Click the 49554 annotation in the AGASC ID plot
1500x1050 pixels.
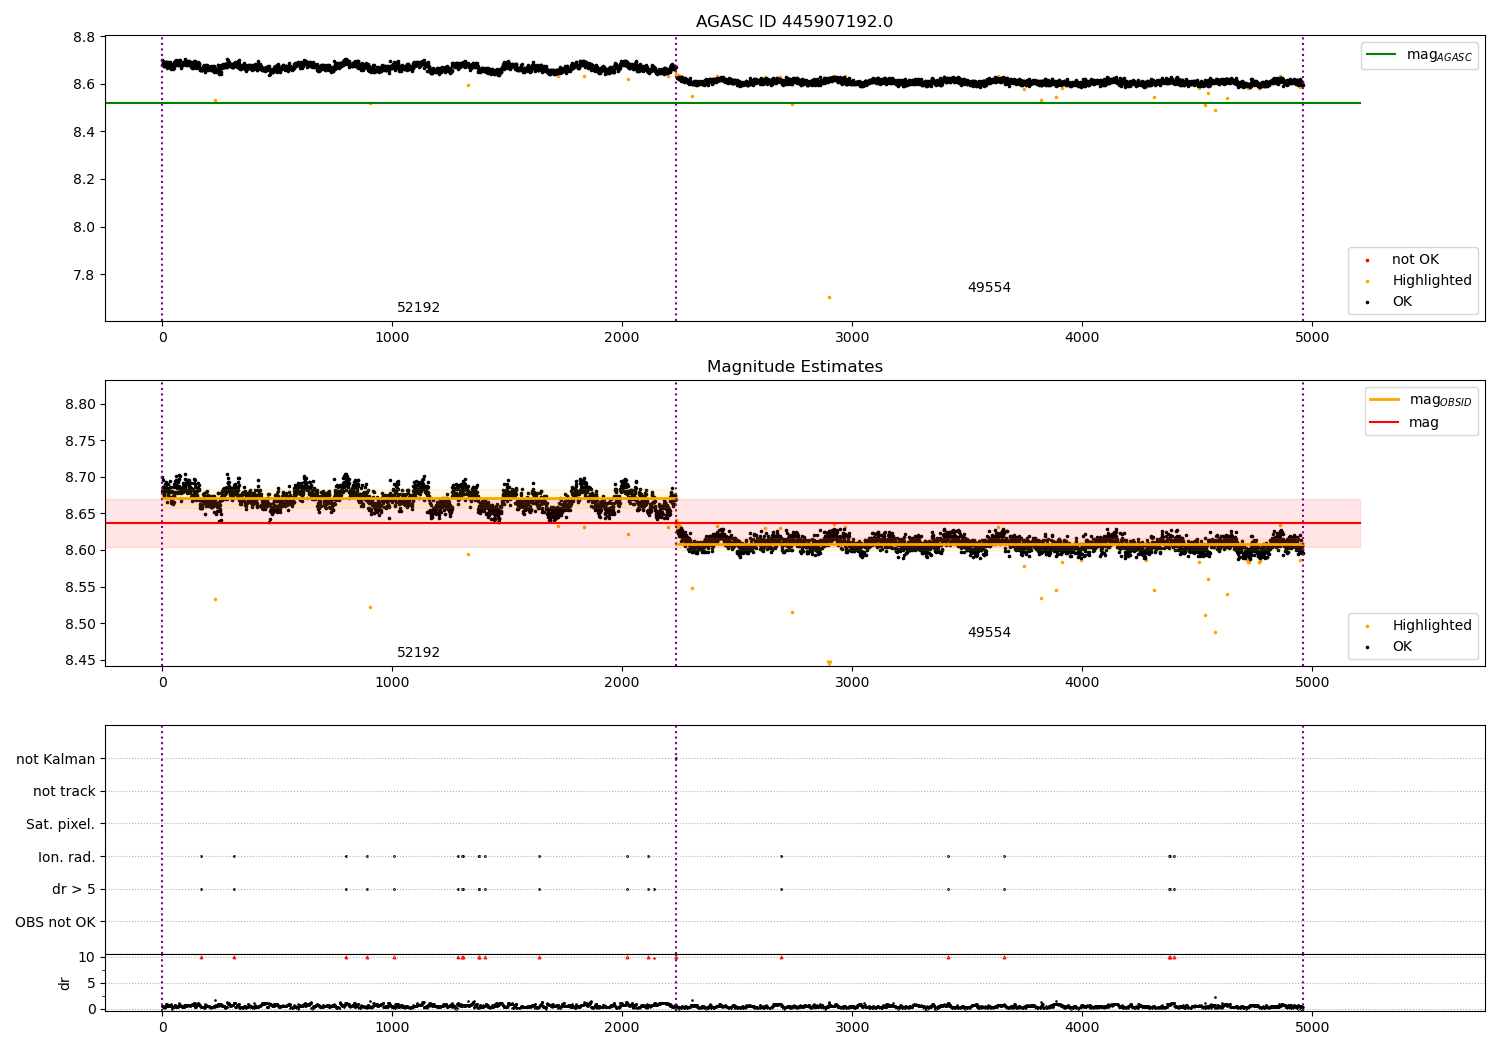click(x=989, y=288)
